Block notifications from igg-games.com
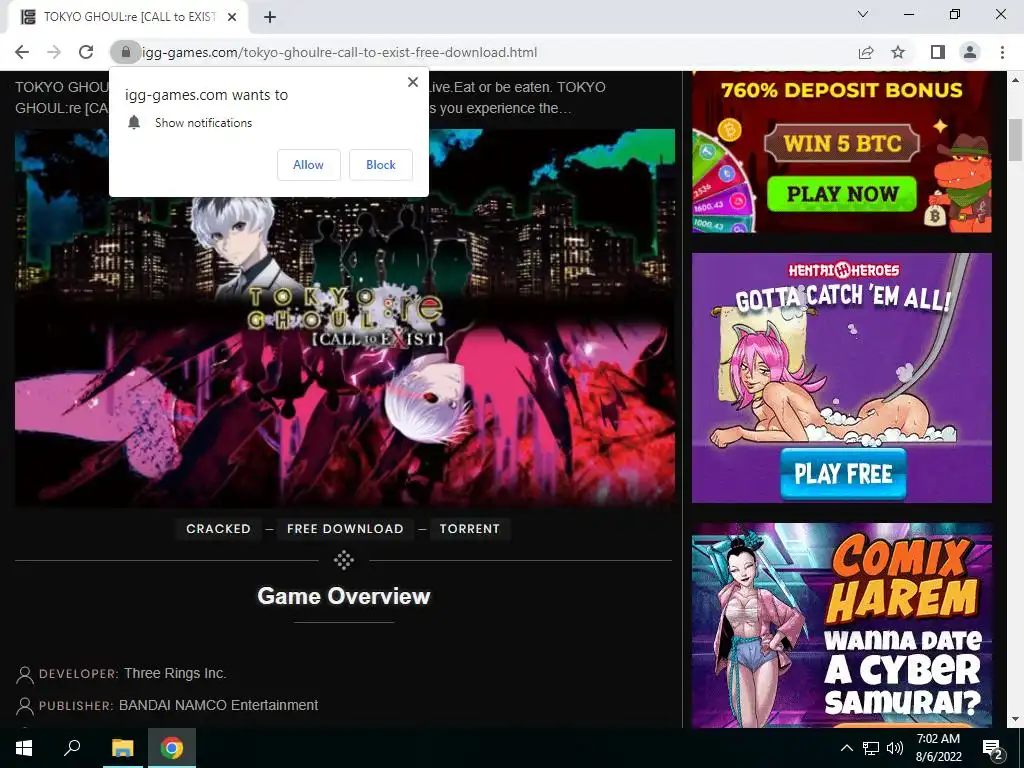The width and height of the screenshot is (1024, 768). click(381, 165)
